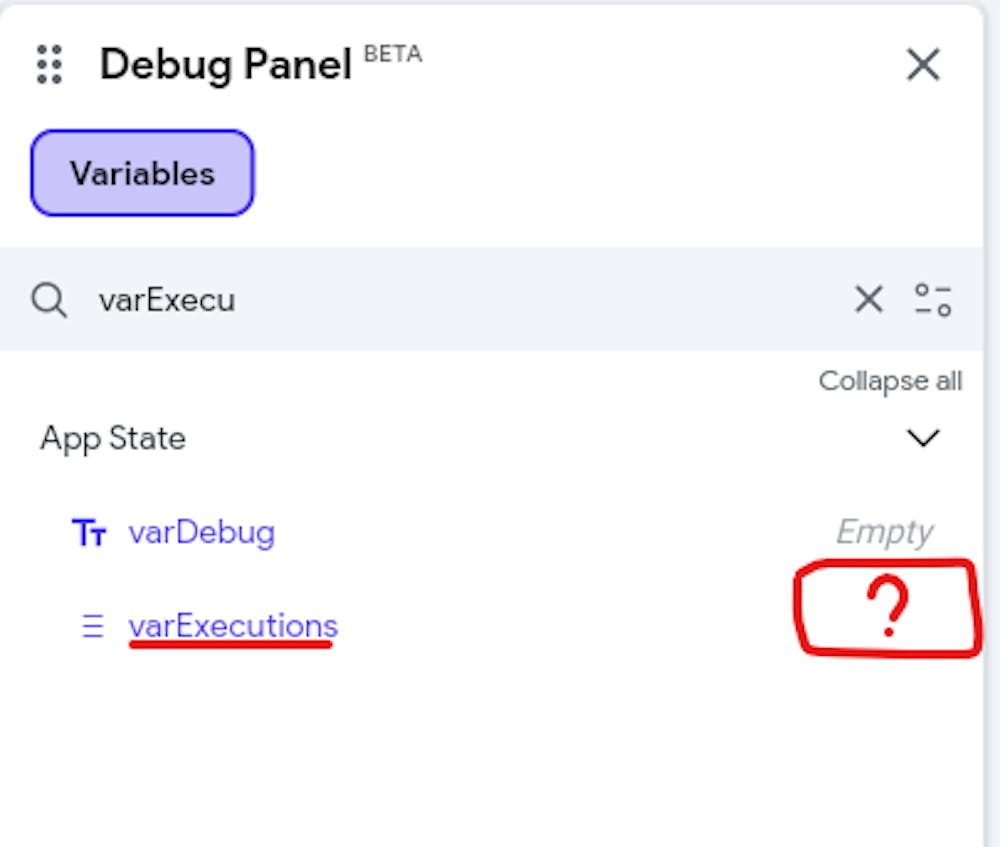Click the App State section header label
This screenshot has width=1000, height=847.
click(113, 438)
